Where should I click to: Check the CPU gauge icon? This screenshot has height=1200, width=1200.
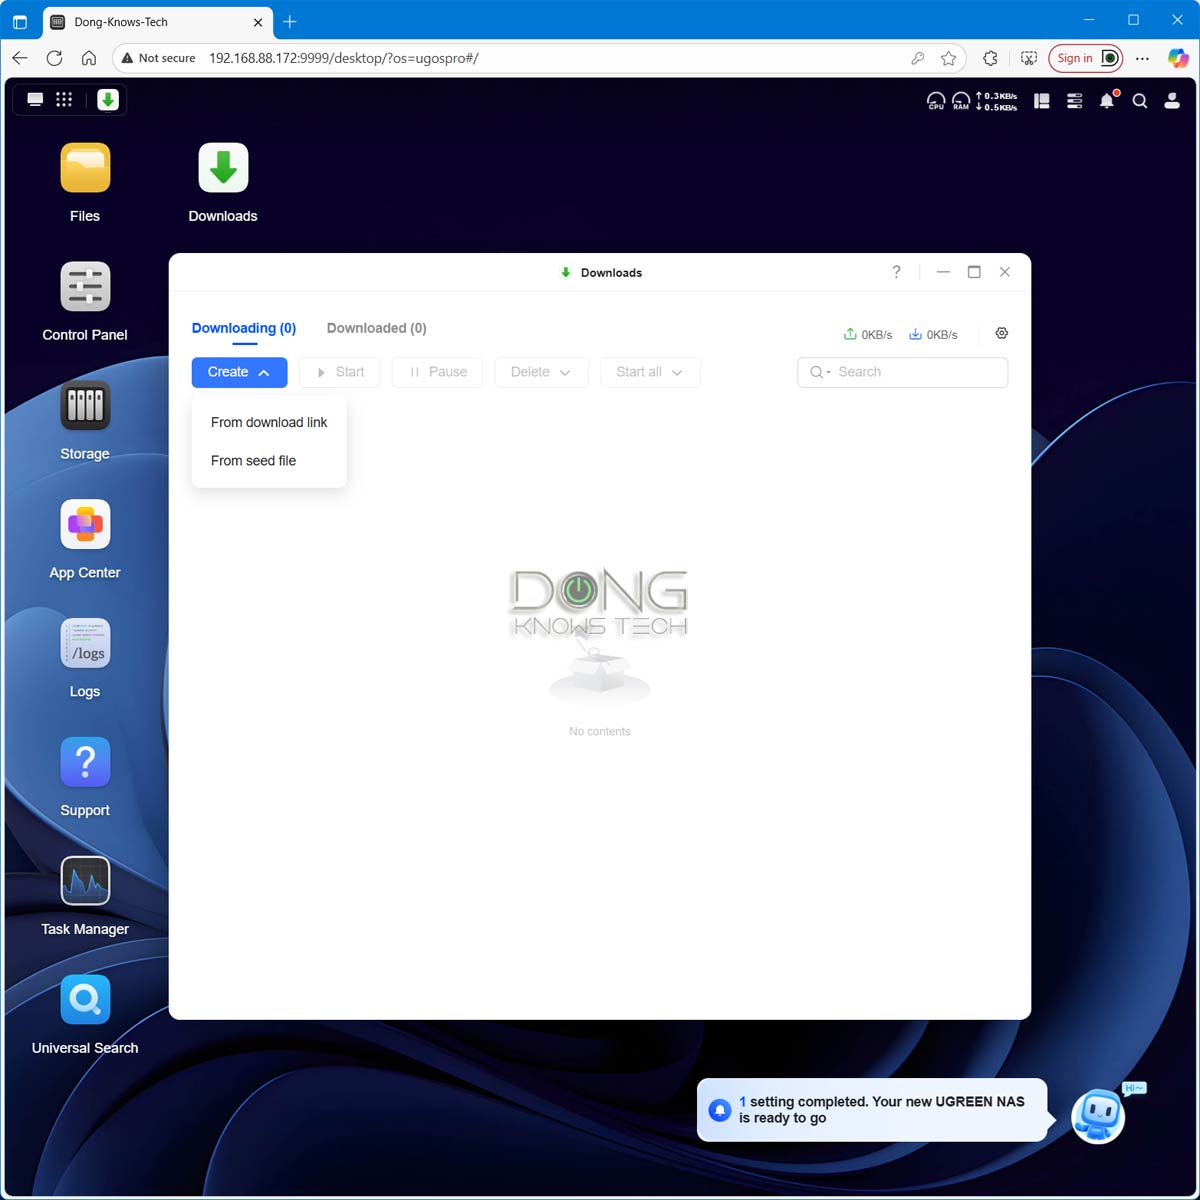pyautogui.click(x=936, y=100)
